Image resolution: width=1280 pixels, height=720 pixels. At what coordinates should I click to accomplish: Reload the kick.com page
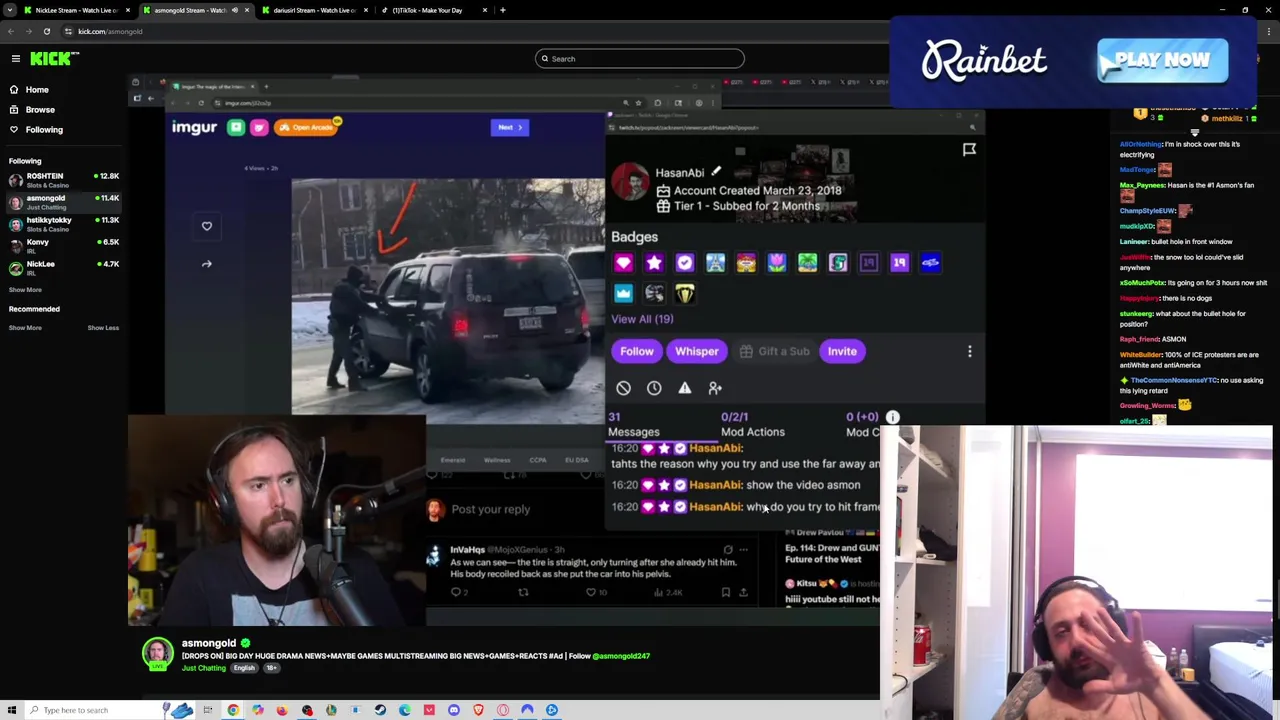point(47,31)
